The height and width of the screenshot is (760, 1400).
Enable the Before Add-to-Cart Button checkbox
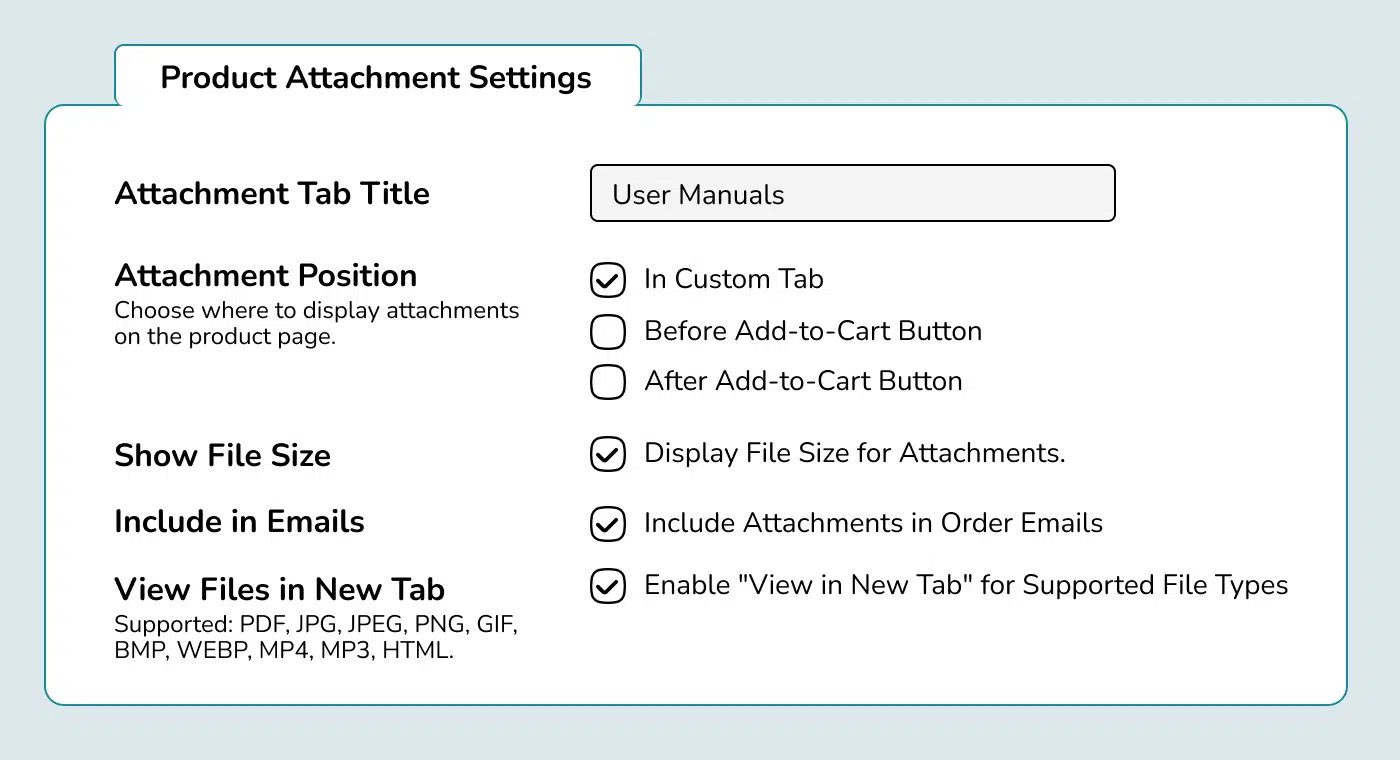pos(608,332)
